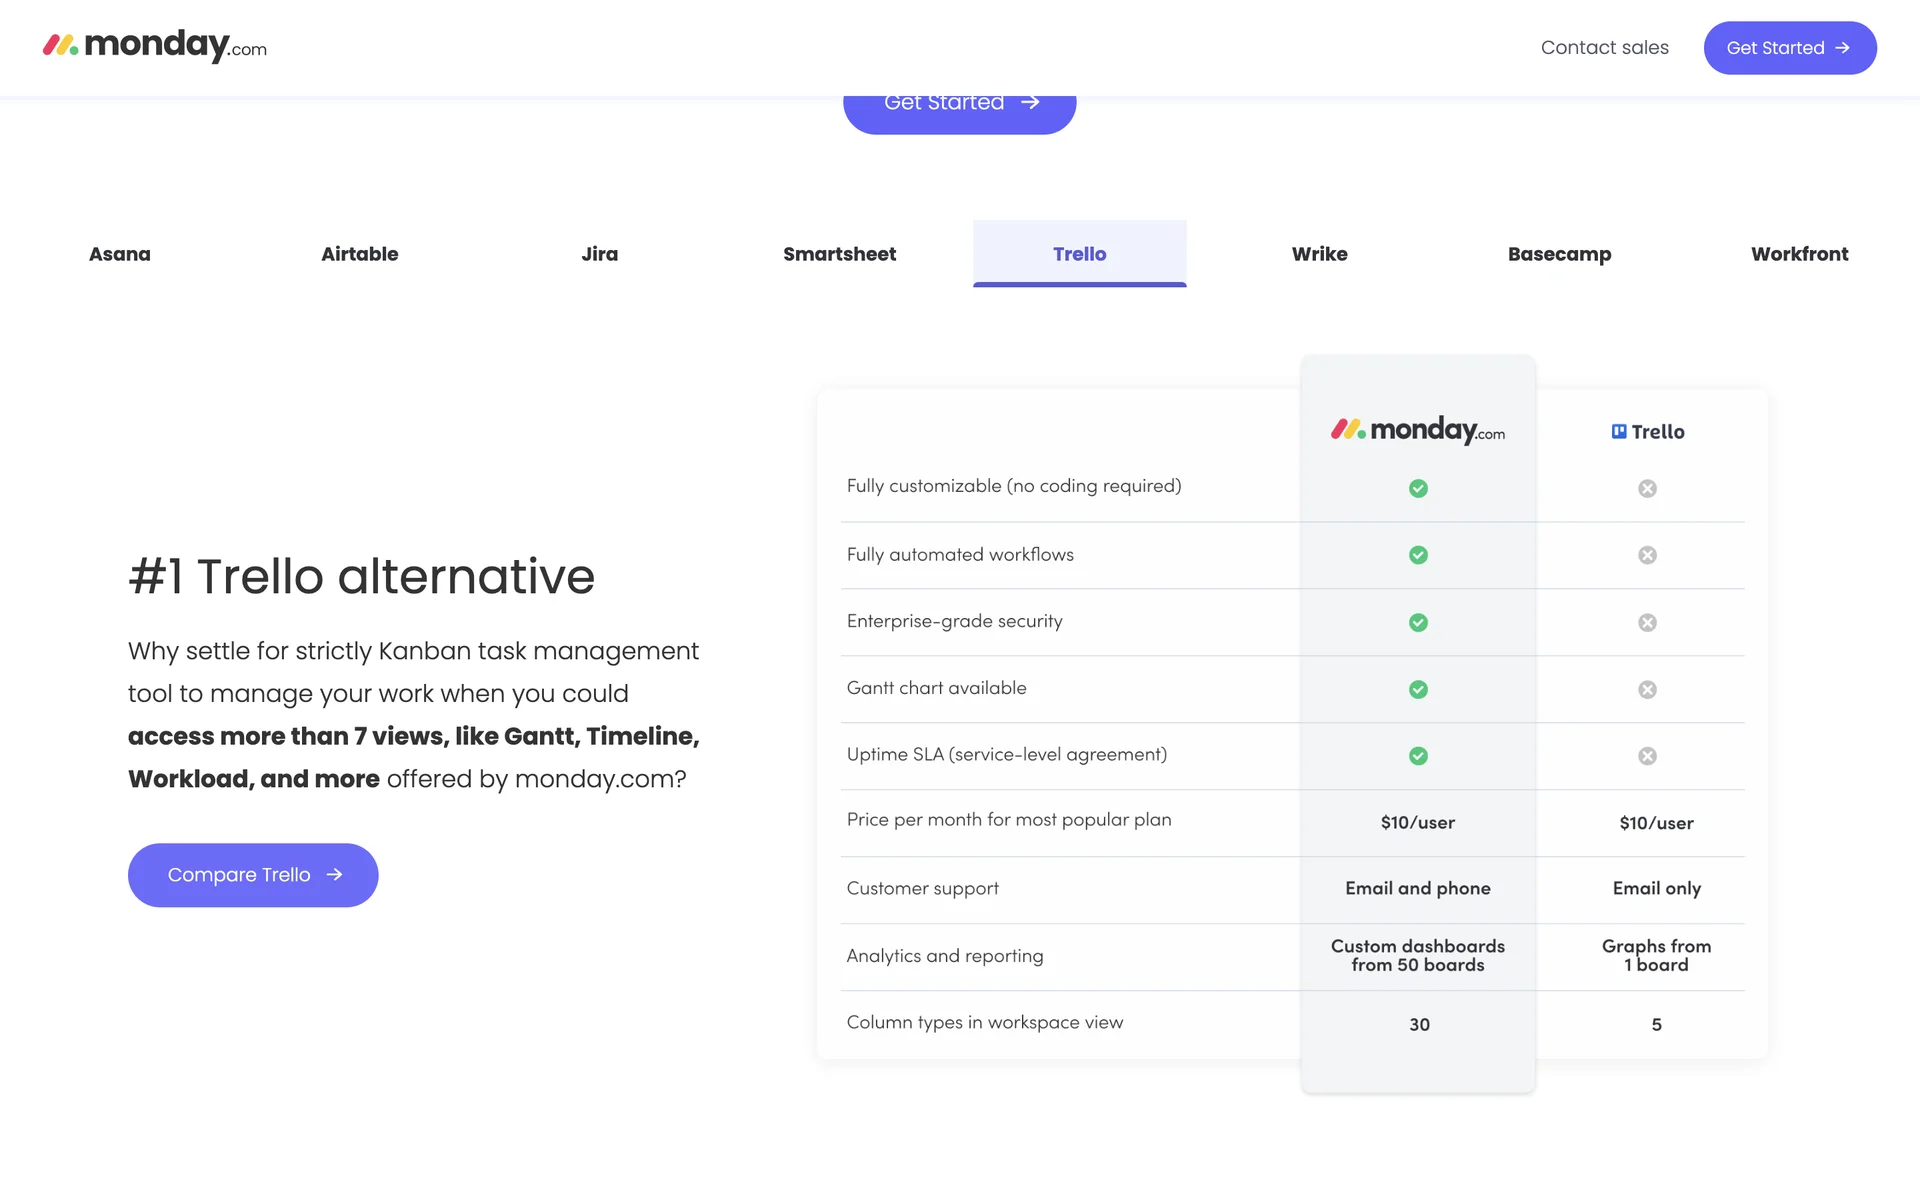Click the monday.com logo in header

(155, 46)
